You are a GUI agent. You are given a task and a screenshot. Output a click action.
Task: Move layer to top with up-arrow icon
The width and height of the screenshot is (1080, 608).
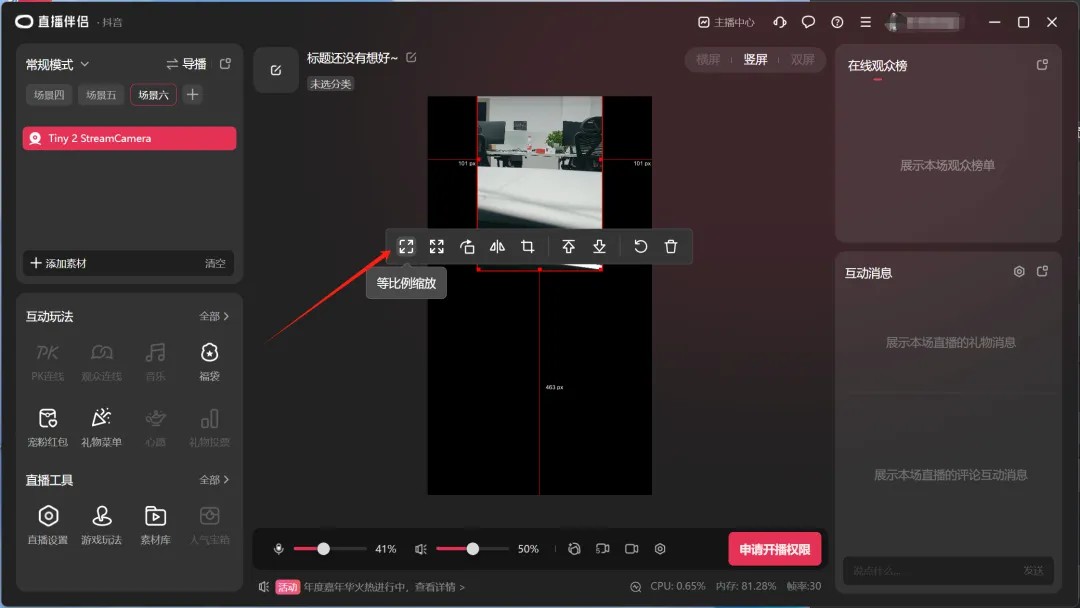click(568, 246)
